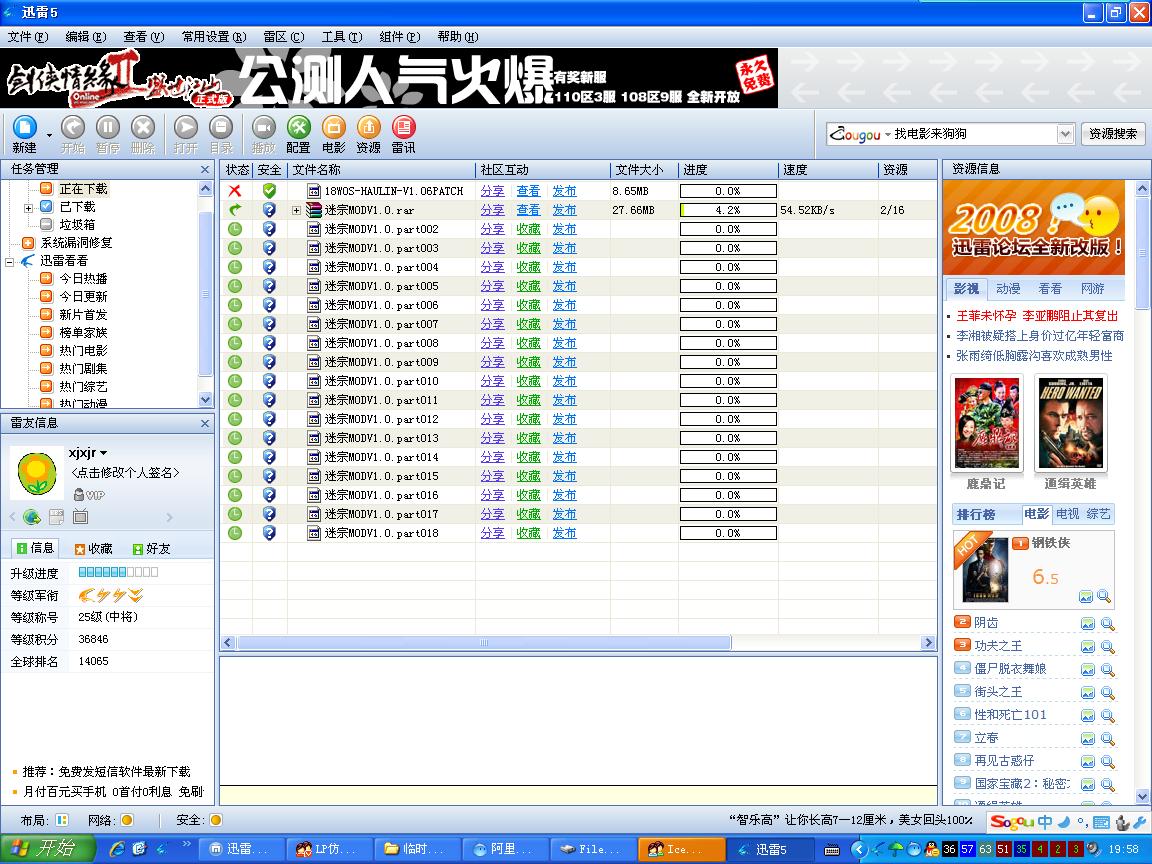
Task: Click the 网络 network status indicator
Action: (x=126, y=820)
